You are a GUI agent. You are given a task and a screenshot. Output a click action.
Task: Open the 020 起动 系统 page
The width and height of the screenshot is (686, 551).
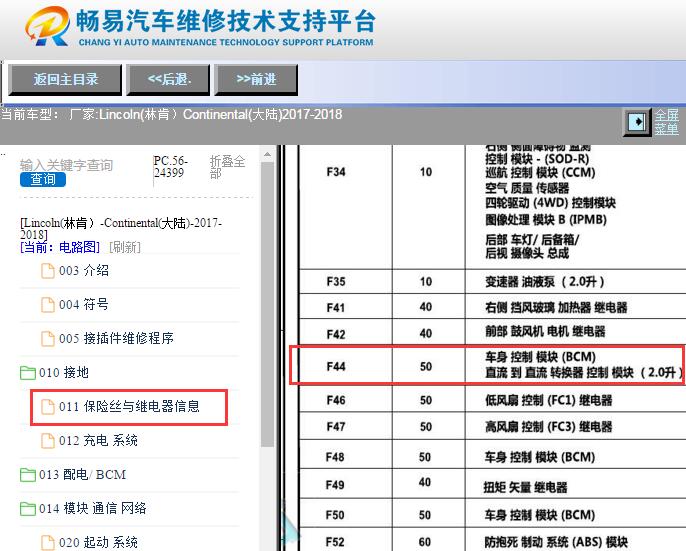click(x=98, y=542)
